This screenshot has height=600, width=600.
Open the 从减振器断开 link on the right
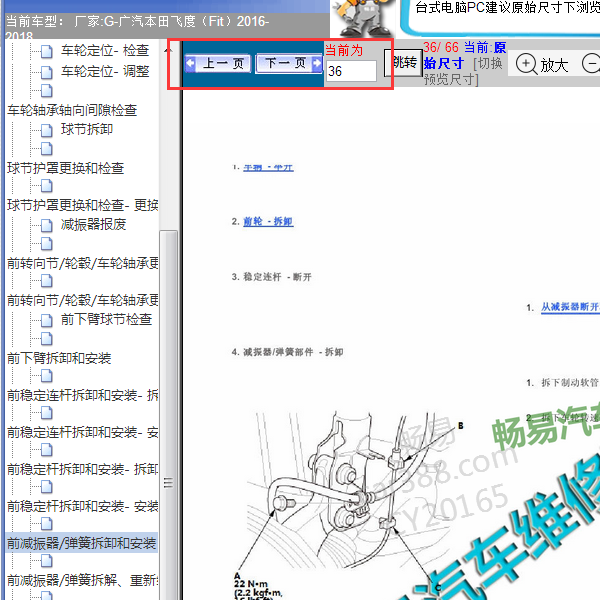click(570, 307)
